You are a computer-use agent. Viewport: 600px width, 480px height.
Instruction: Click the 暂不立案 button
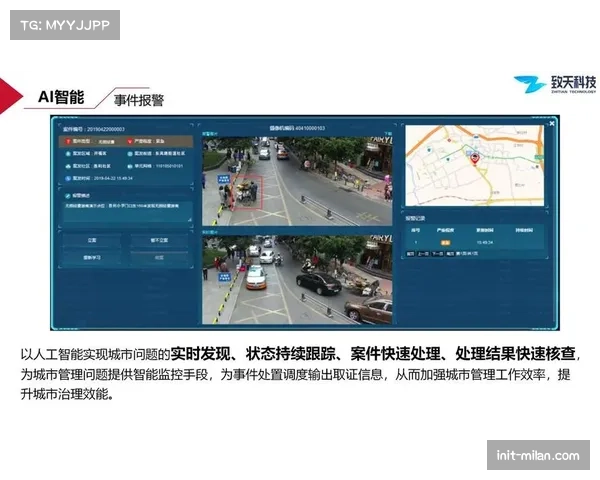click(159, 240)
